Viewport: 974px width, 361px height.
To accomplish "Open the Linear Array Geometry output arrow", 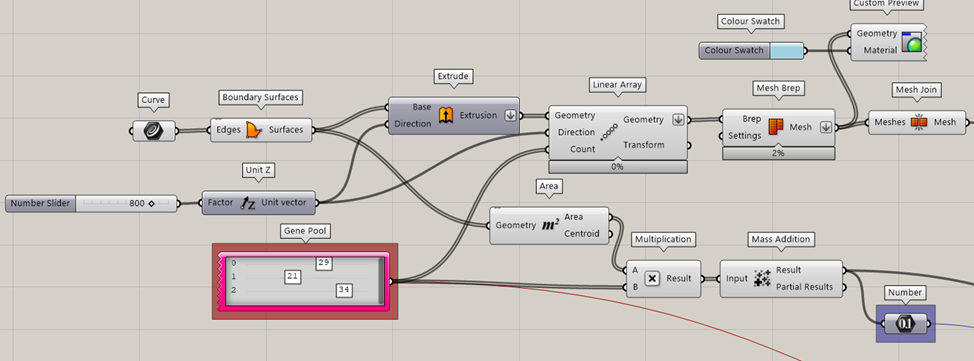I will (x=678, y=120).
